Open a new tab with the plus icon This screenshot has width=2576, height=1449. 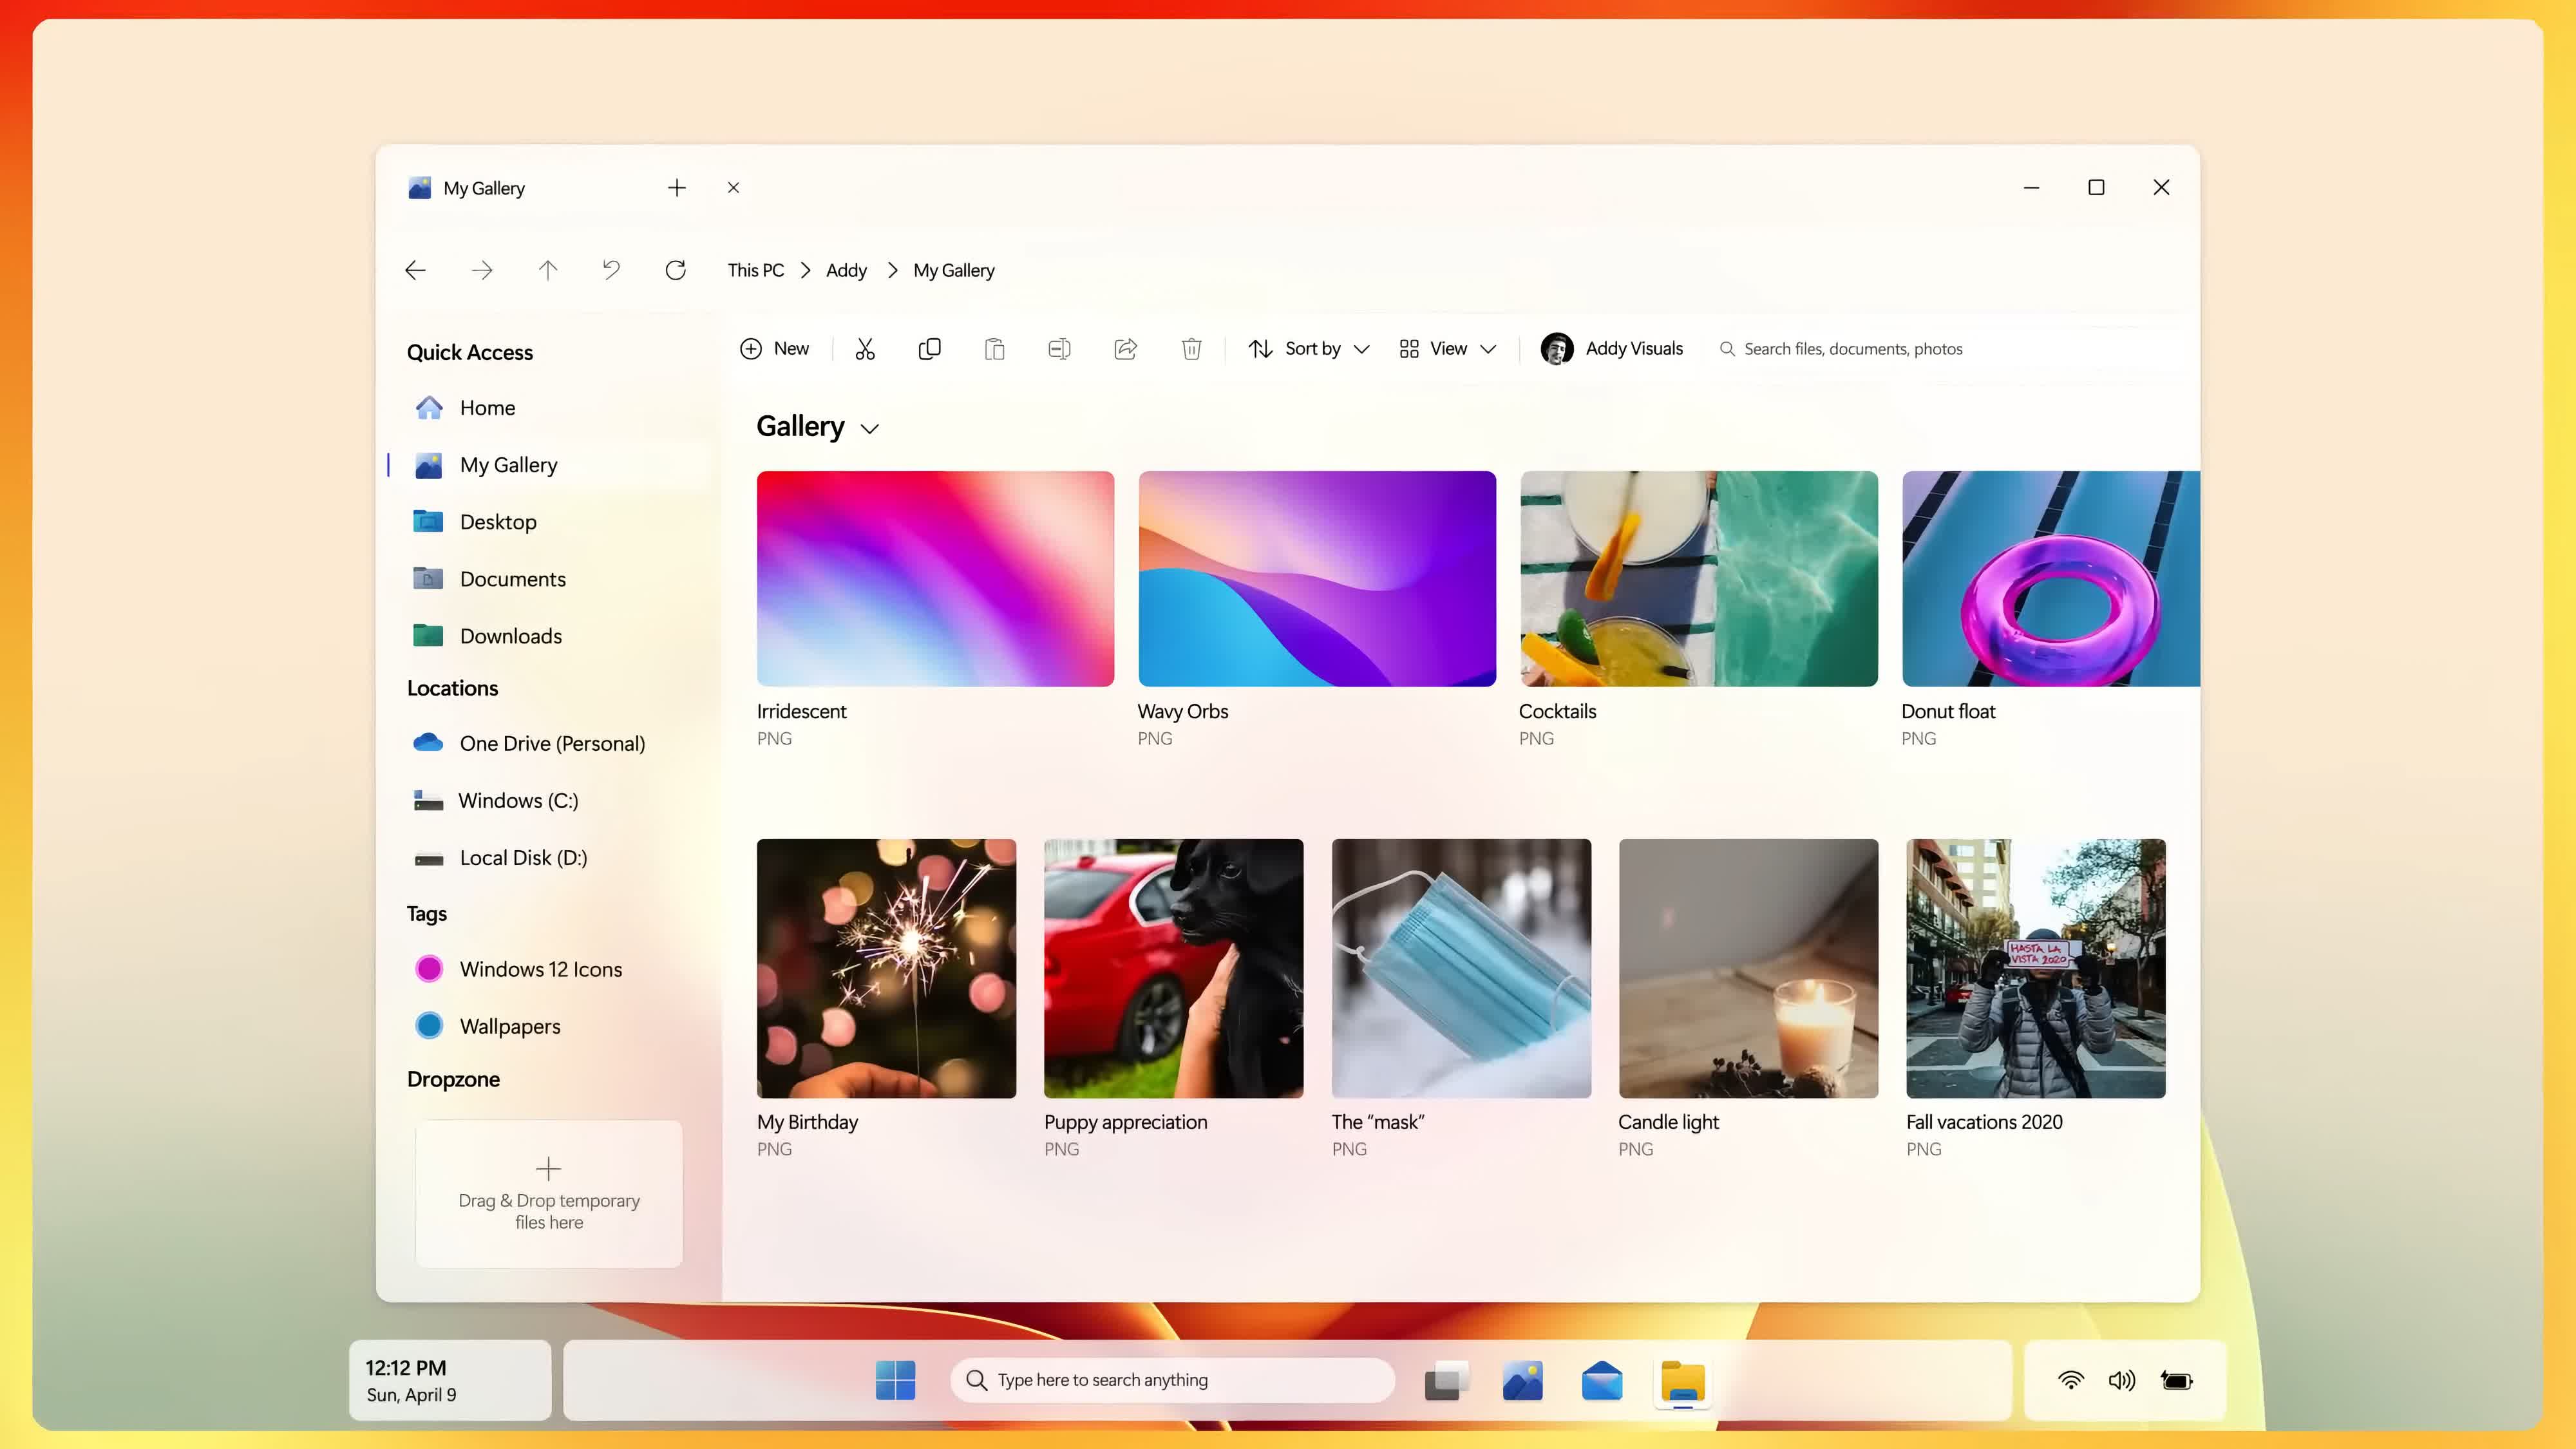click(677, 188)
